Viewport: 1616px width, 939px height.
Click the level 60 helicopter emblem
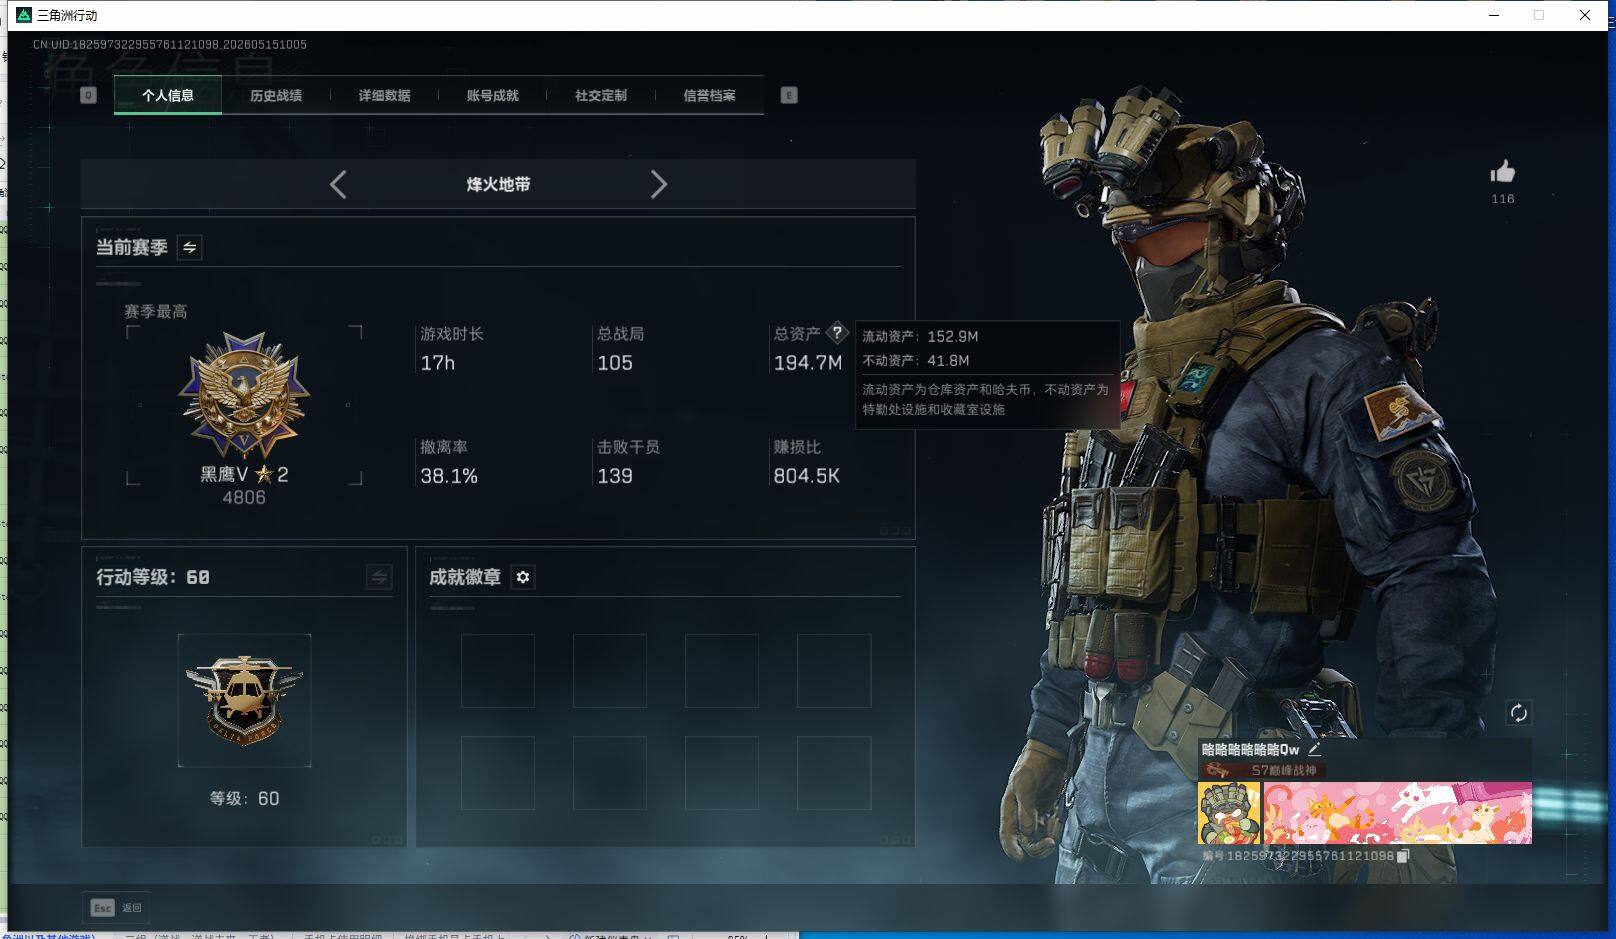pyautogui.click(x=244, y=700)
